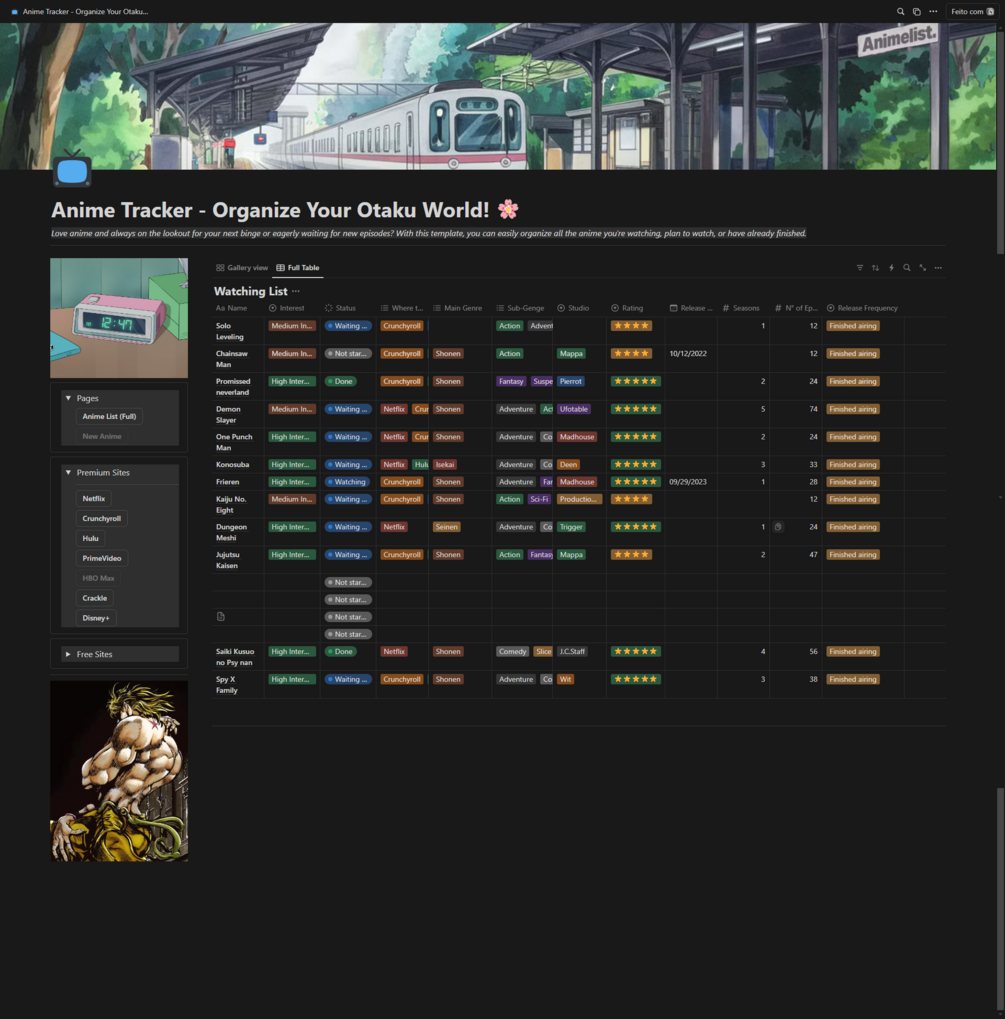Select the Full Table tab

[298, 268]
